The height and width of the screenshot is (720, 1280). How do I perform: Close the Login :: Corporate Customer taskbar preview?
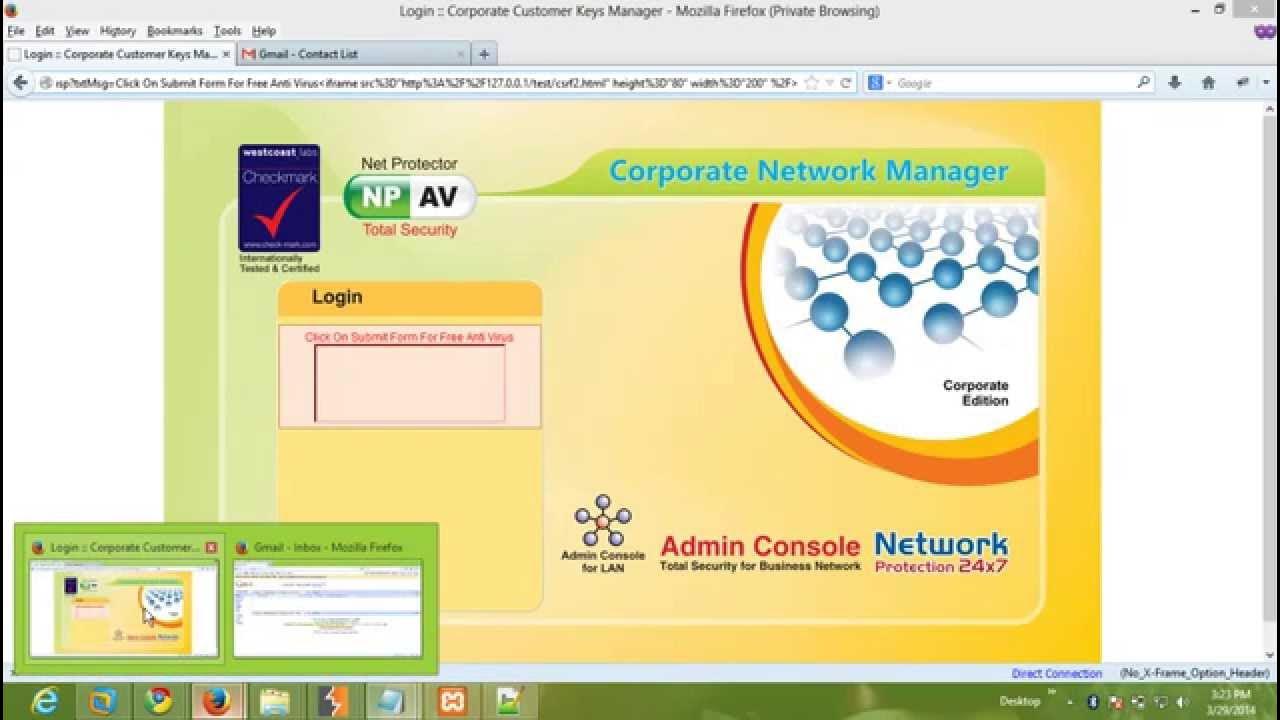211,547
